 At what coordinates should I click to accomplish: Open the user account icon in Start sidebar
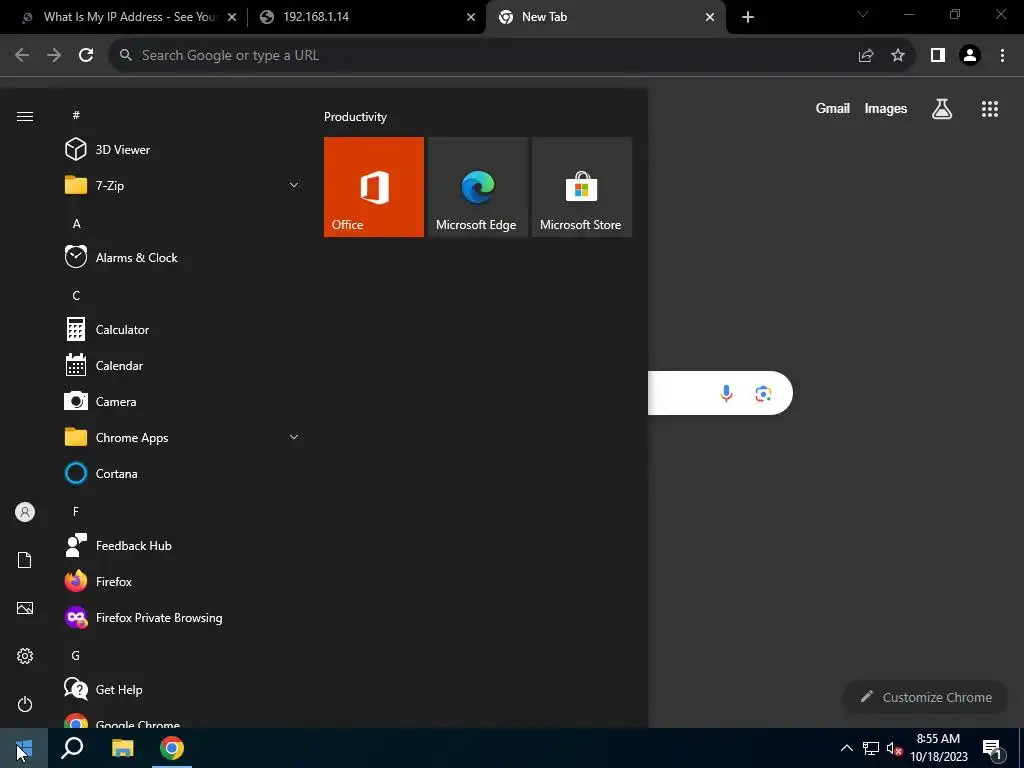pos(25,512)
